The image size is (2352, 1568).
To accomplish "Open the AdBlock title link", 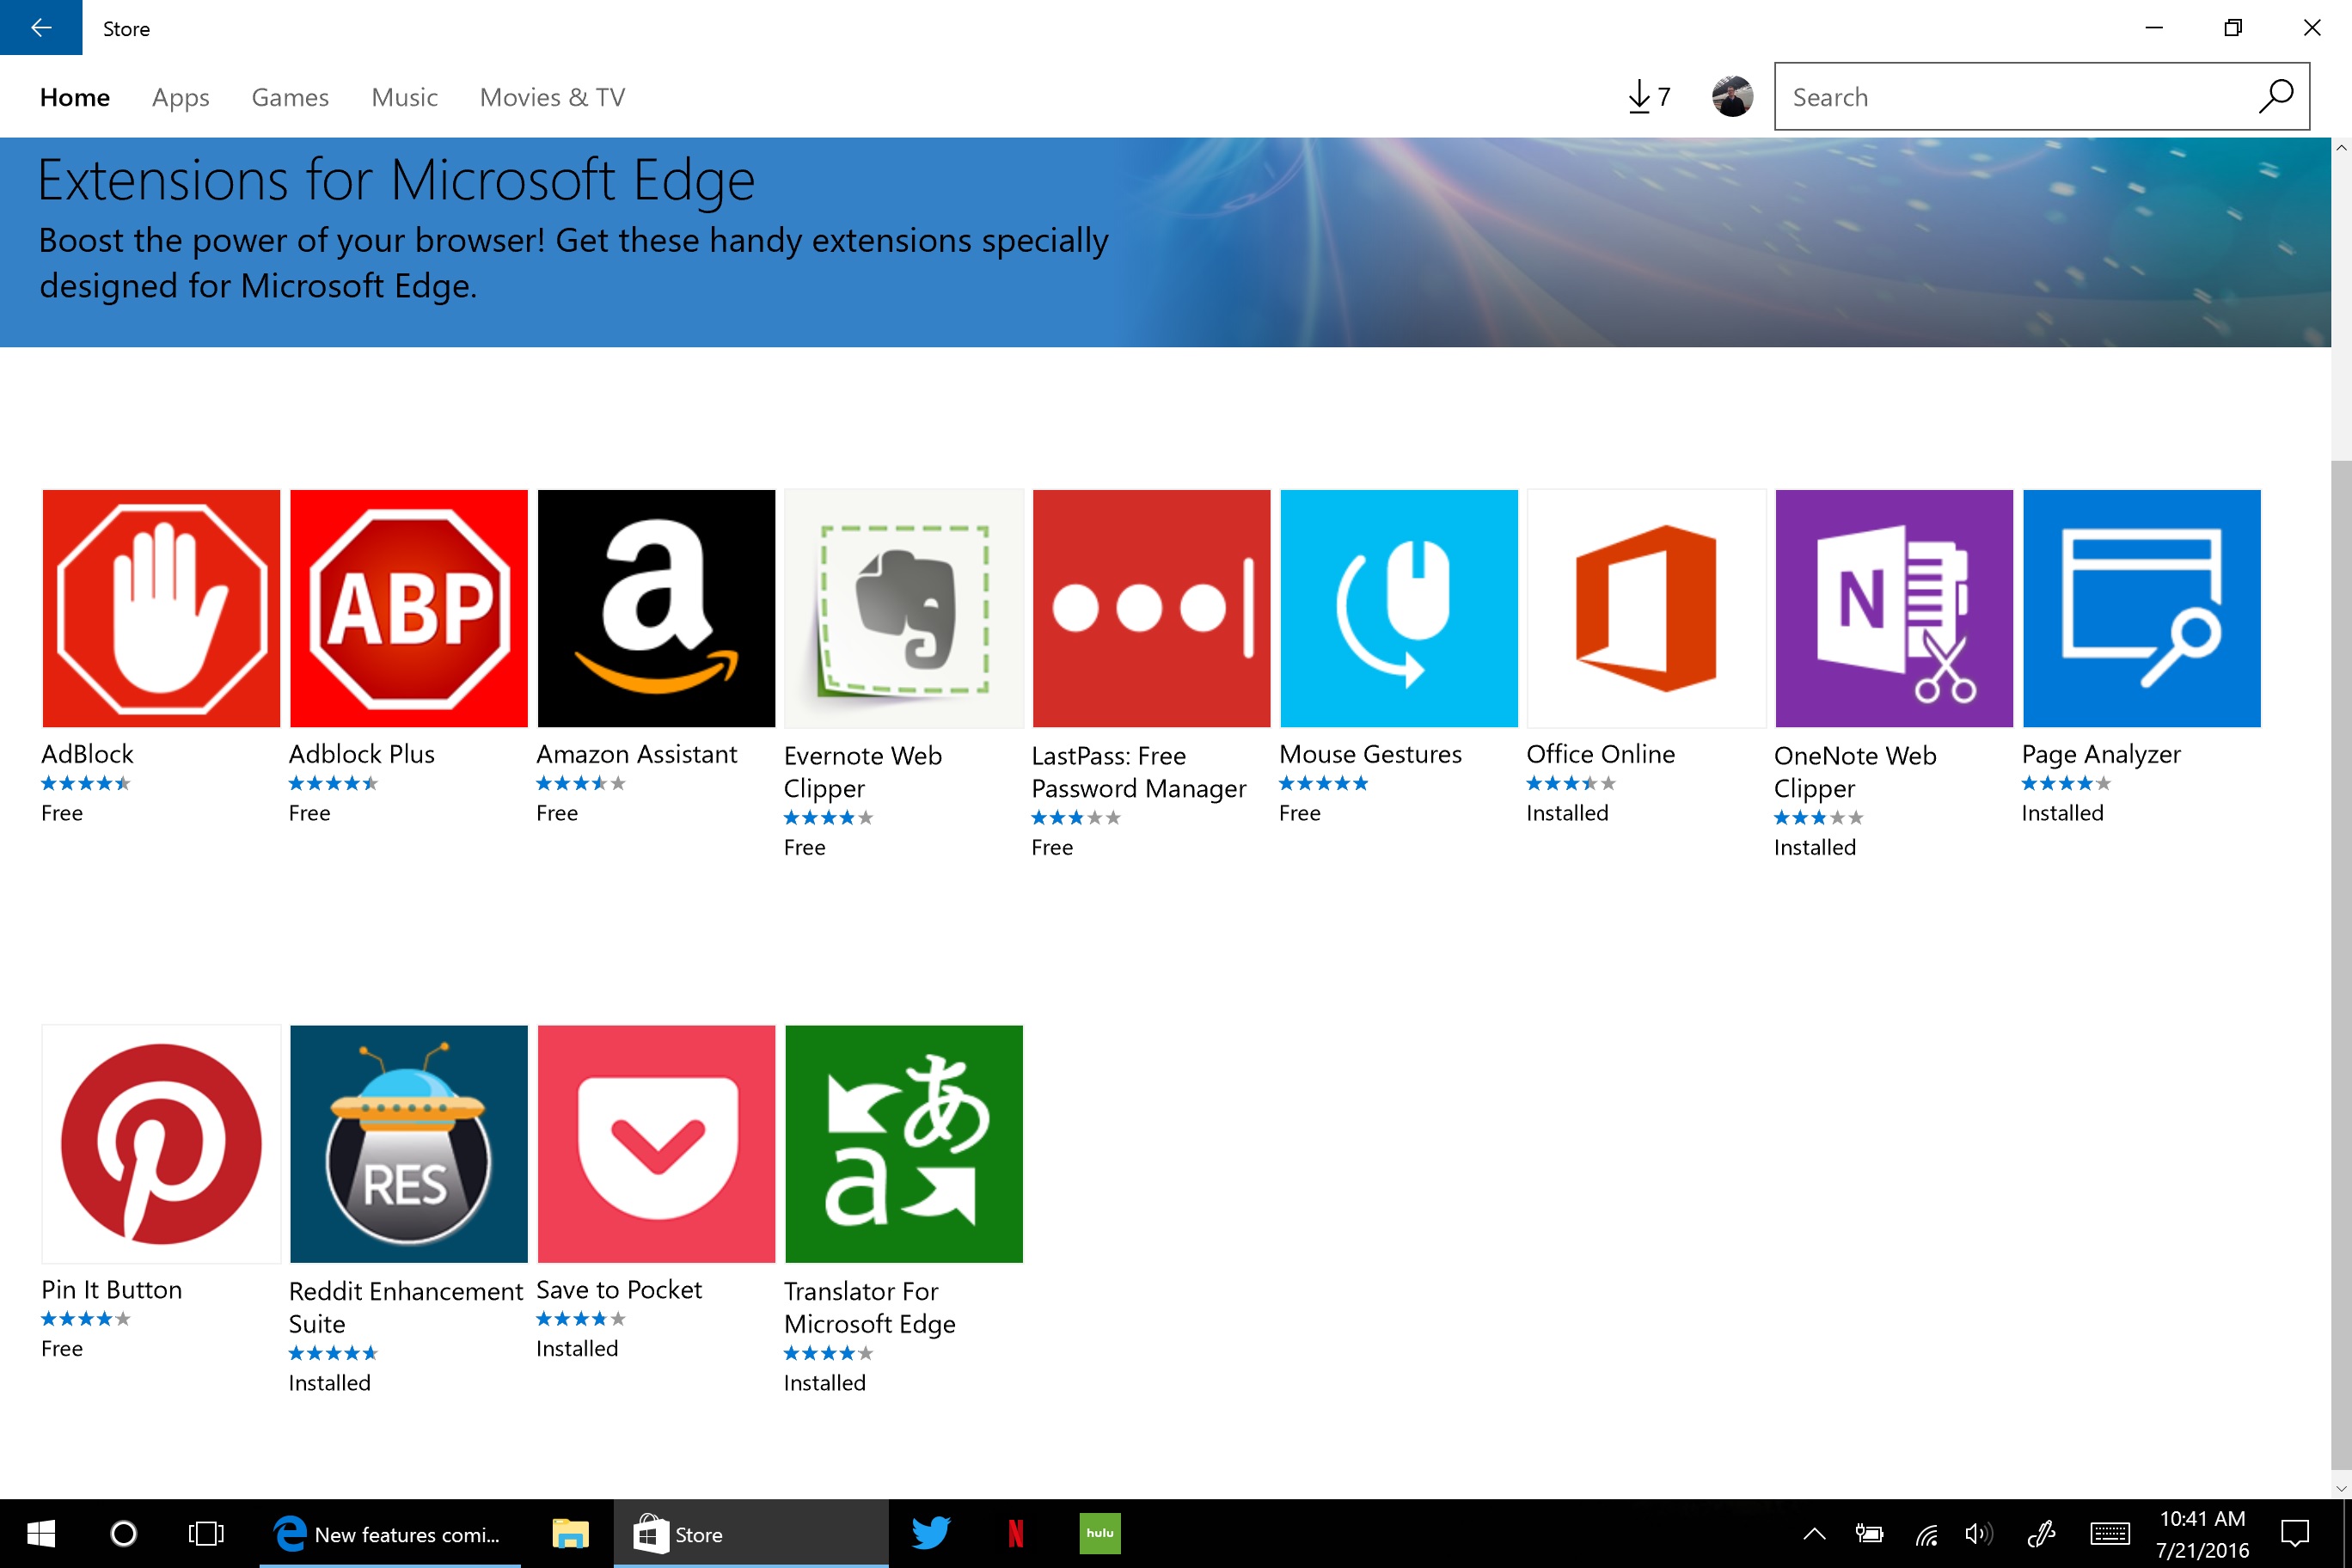I will tap(87, 754).
